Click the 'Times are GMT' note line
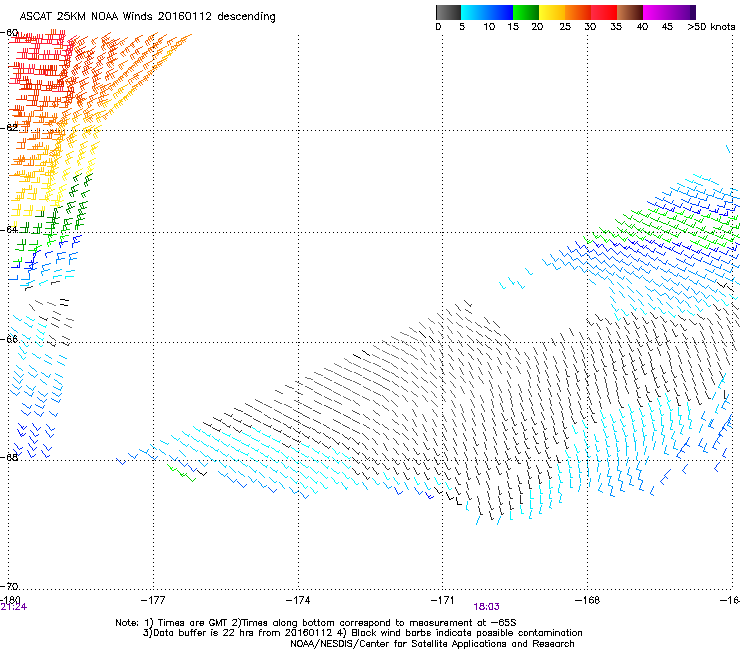740x650 pixels. (x=316, y=623)
